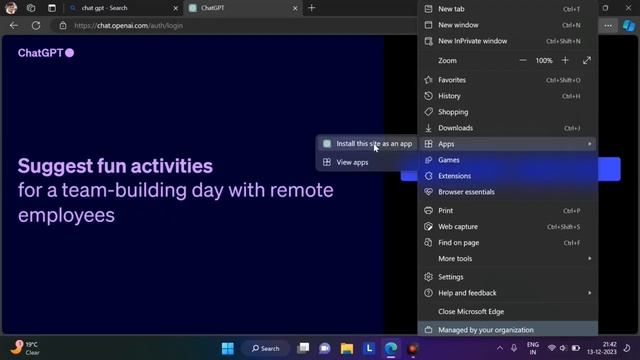Viewport: 640px width, 360px height.
Task: Expand the Apps submenu
Action: (507, 144)
